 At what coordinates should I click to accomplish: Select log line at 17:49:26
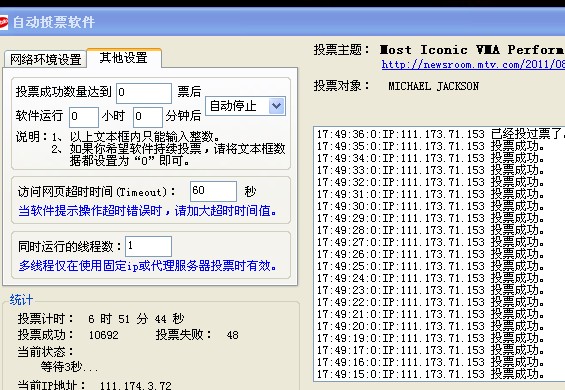point(431,254)
